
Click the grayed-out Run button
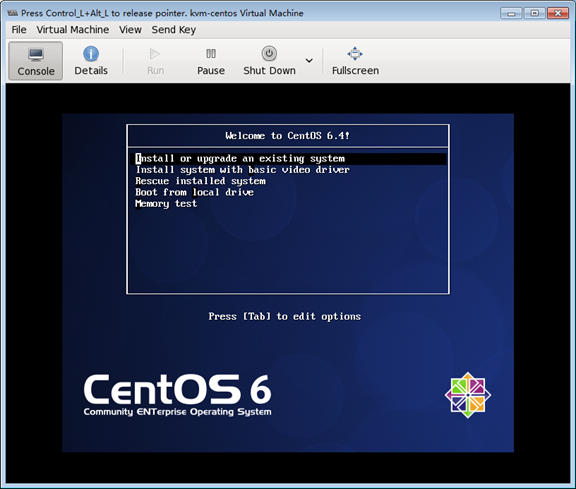click(155, 61)
